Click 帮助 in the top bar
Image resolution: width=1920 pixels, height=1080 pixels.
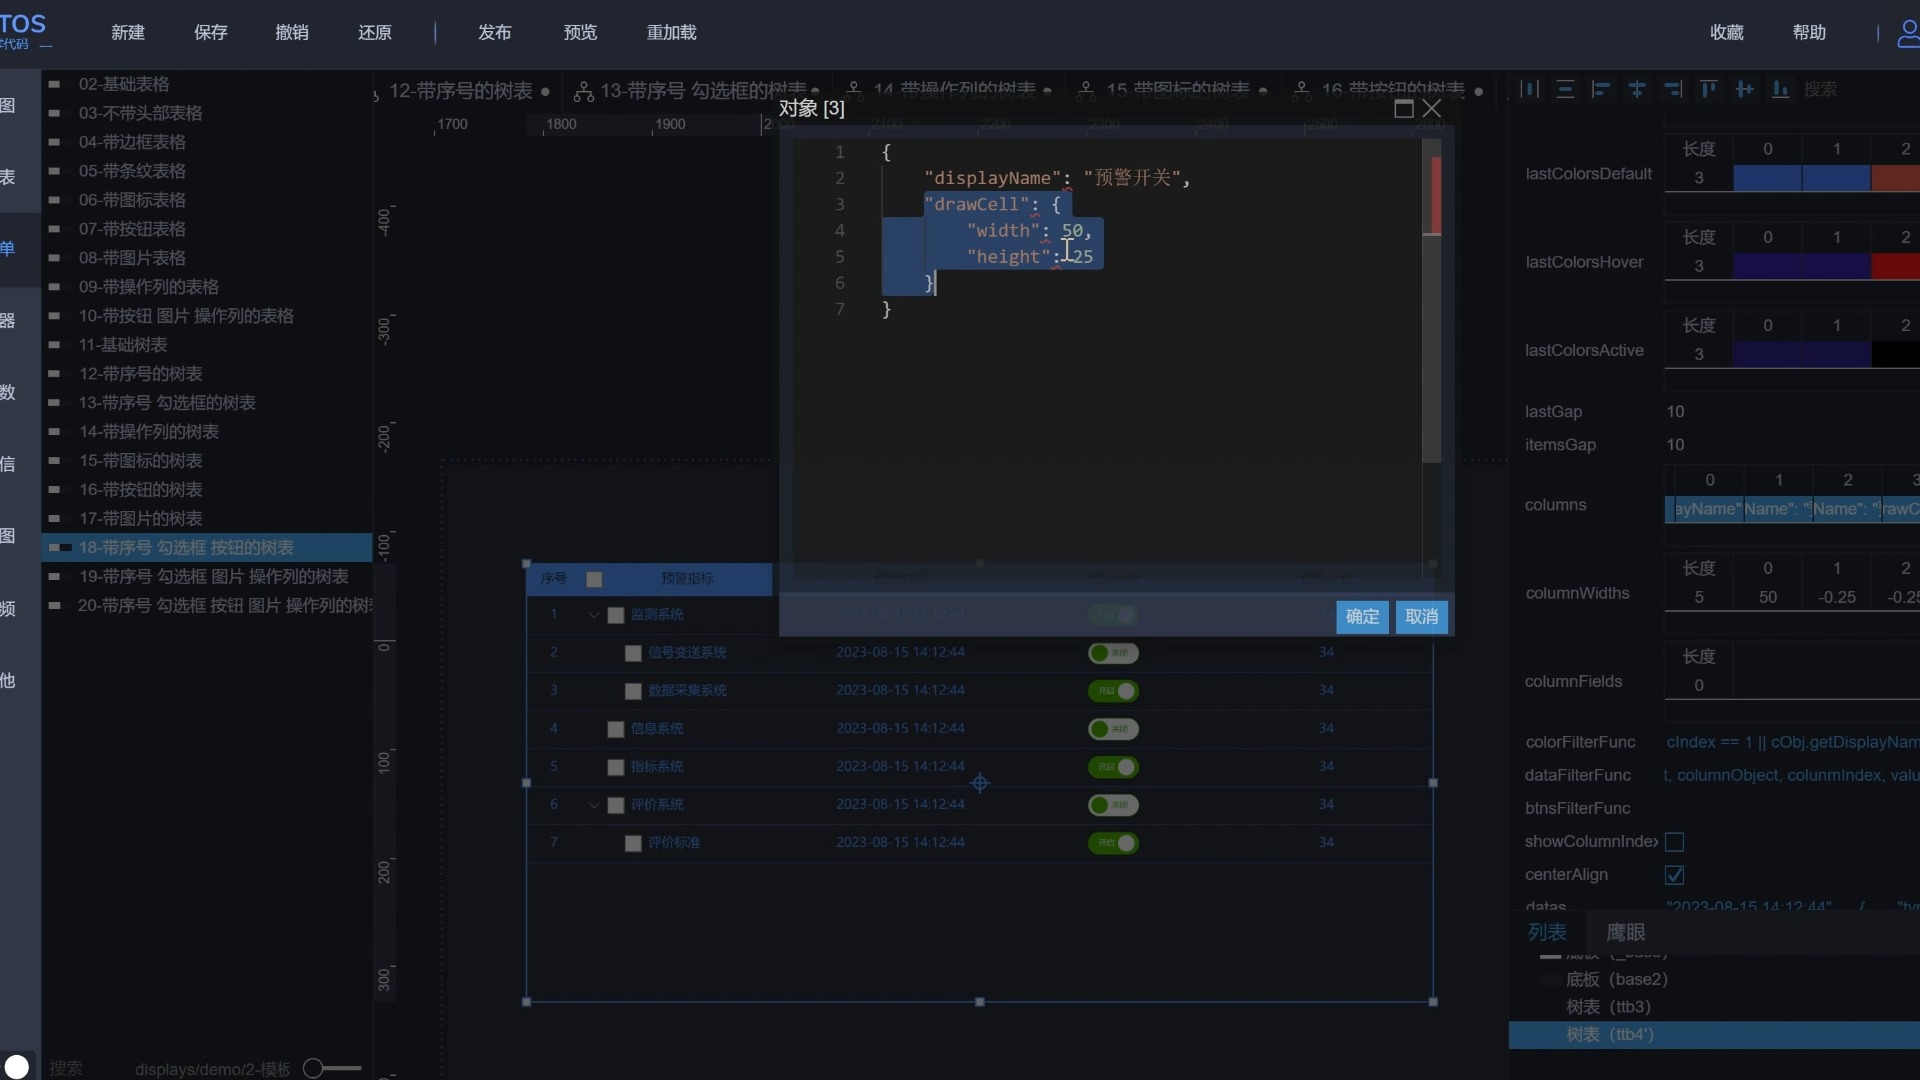(1810, 33)
